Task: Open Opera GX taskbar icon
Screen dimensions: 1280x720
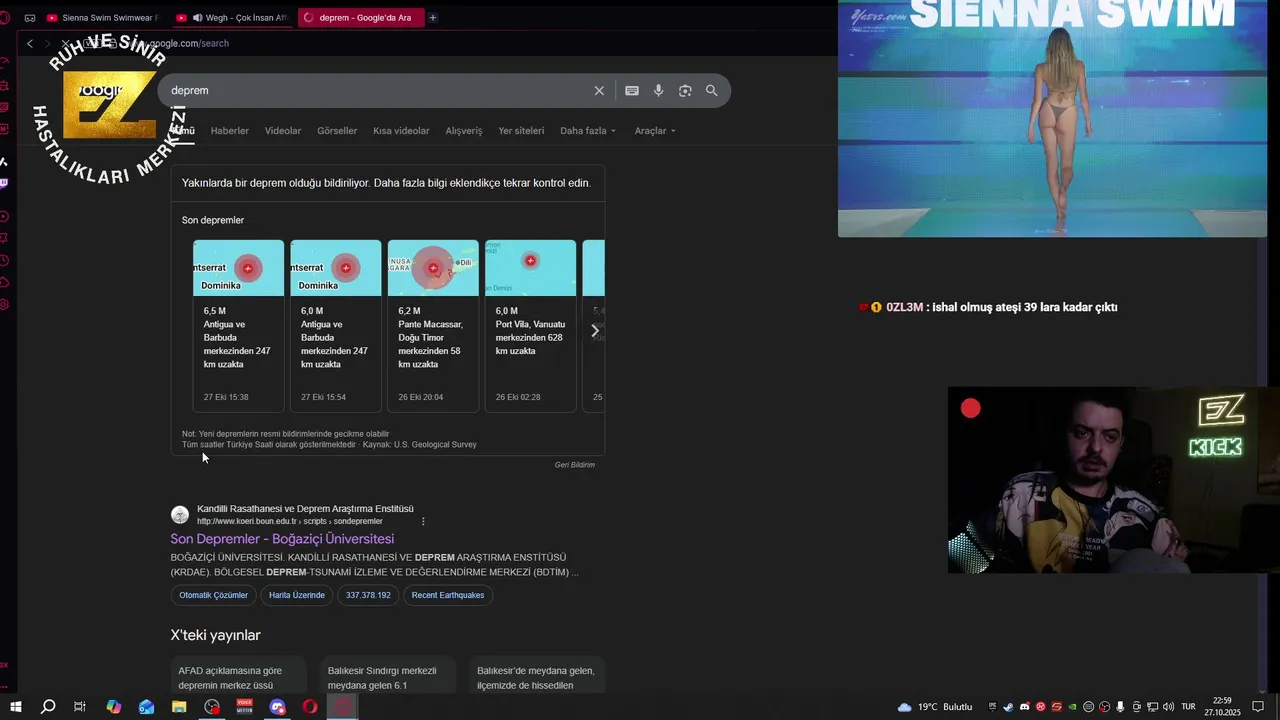Action: [x=343, y=707]
